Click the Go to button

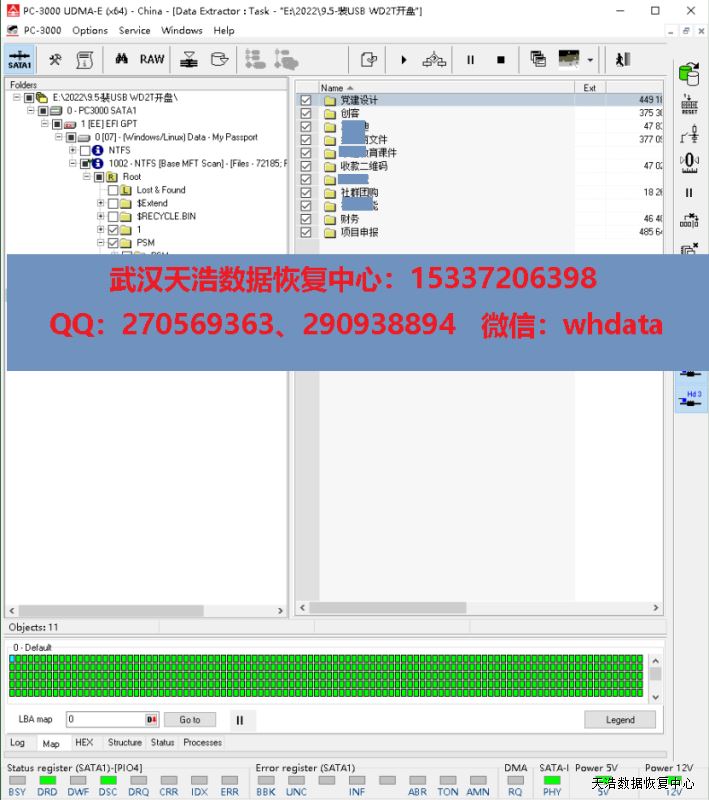click(190, 719)
